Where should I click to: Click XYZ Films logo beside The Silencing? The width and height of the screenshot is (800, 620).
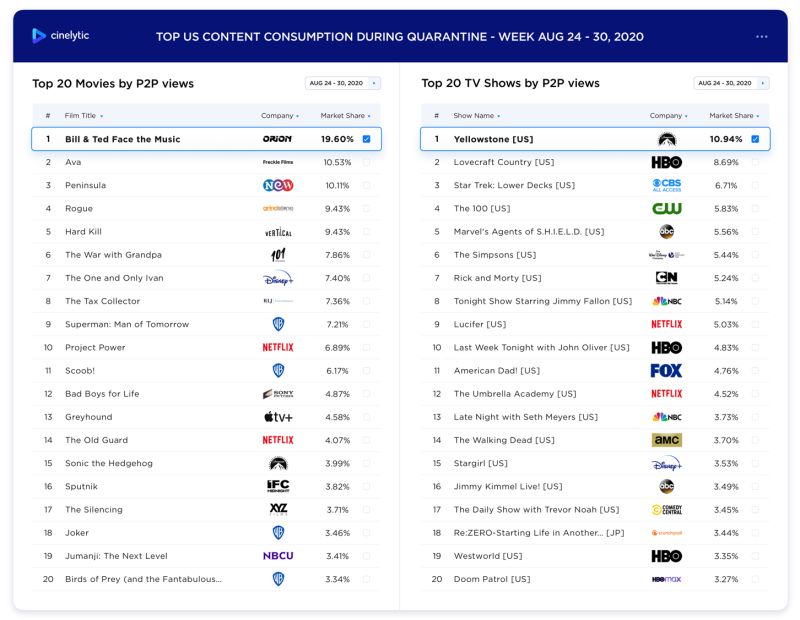coord(278,509)
